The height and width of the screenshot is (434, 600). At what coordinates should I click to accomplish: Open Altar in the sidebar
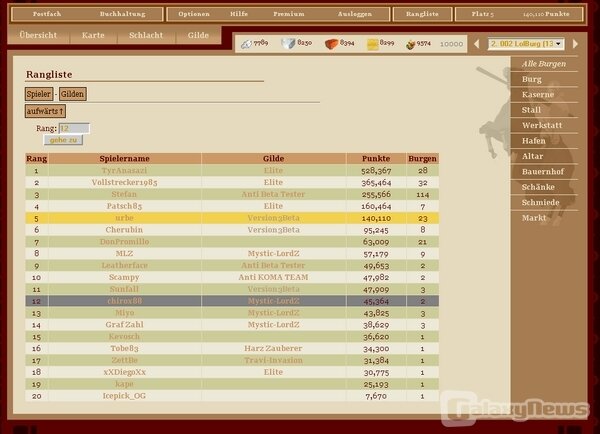532,156
